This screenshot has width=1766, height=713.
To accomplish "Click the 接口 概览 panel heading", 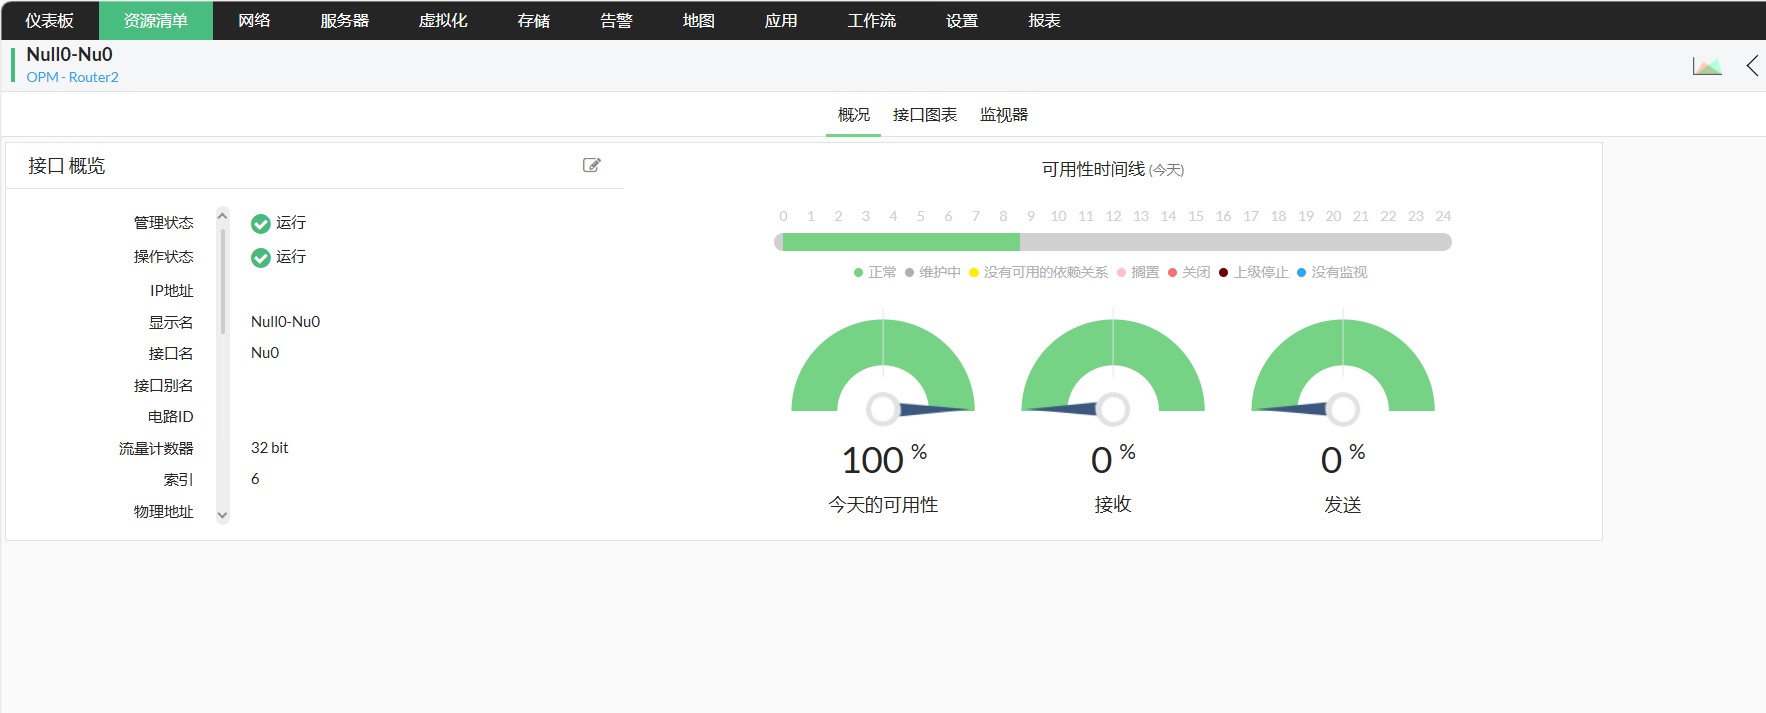I will (67, 166).
